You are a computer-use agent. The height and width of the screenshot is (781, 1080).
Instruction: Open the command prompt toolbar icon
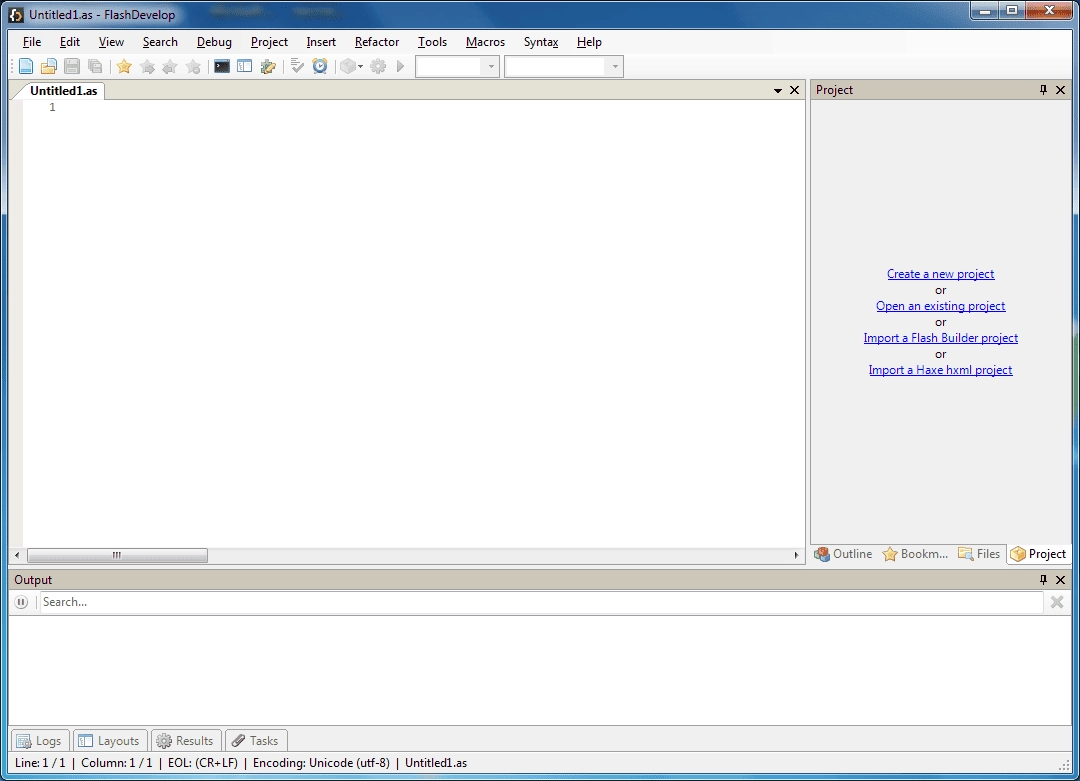(222, 66)
